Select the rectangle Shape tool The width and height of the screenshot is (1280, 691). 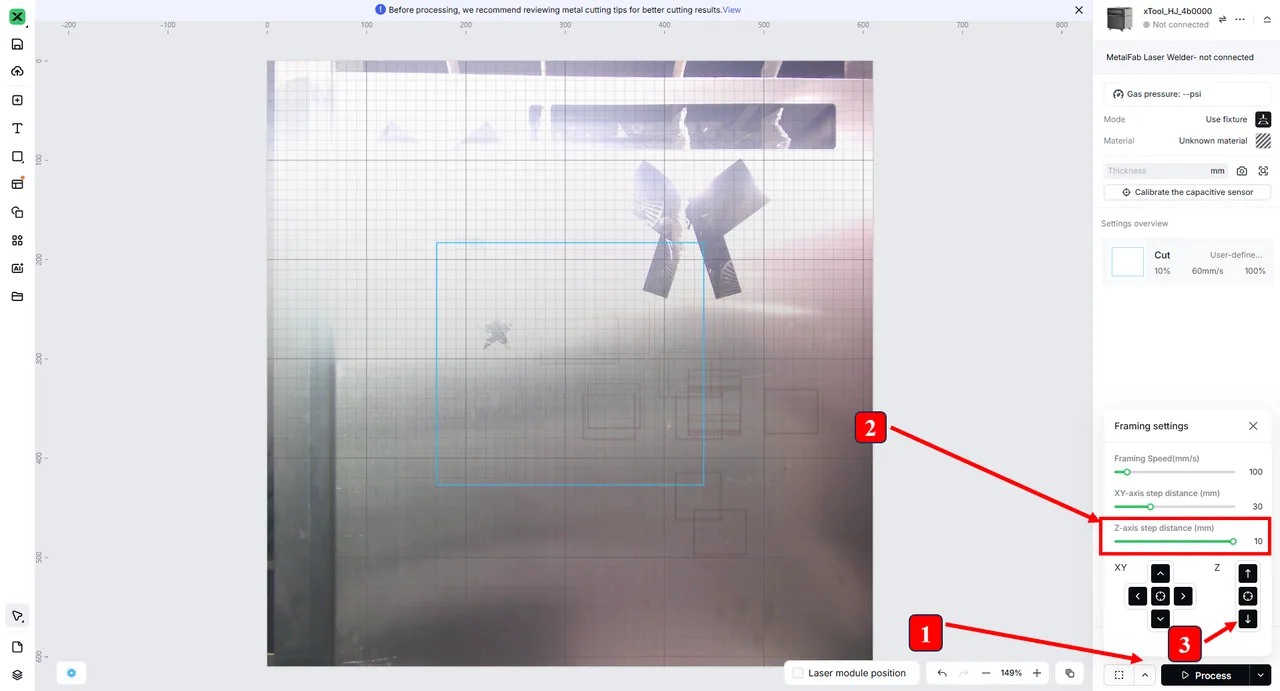(17, 157)
